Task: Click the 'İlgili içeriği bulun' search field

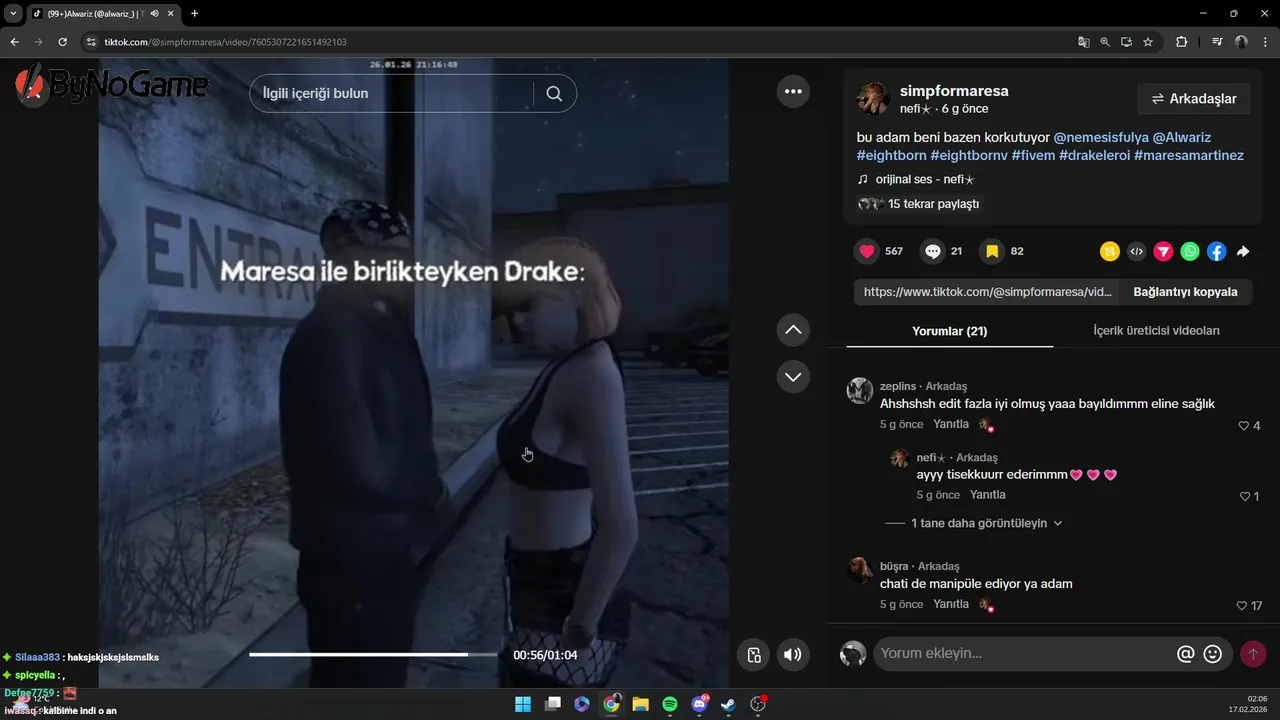Action: click(391, 93)
